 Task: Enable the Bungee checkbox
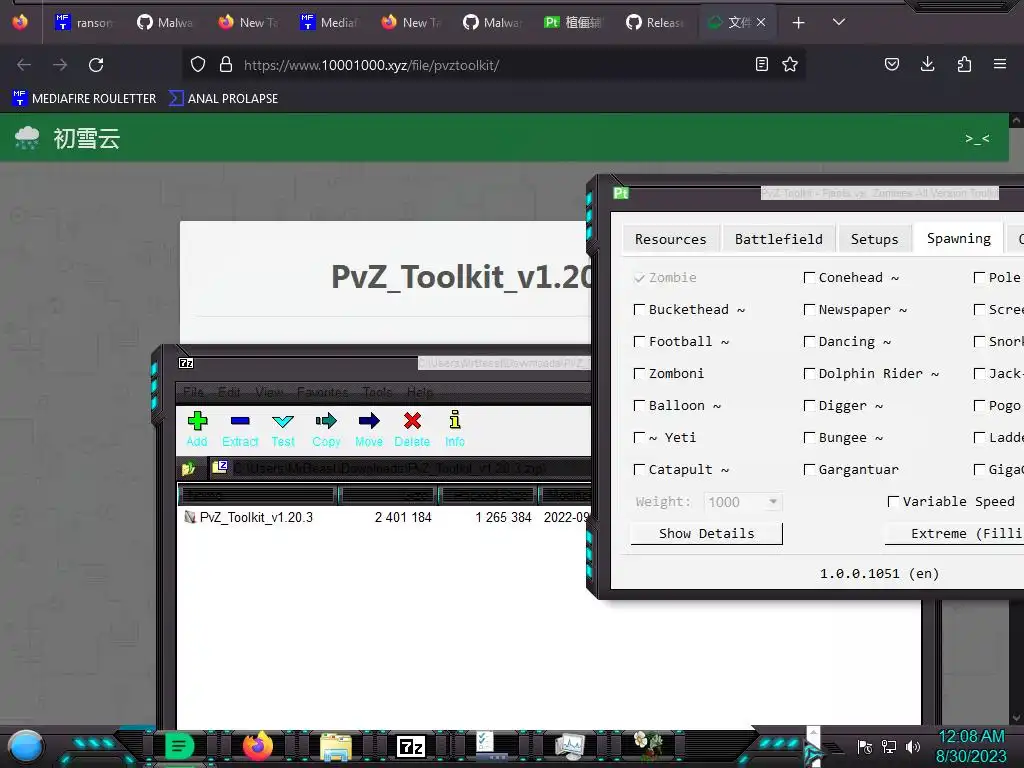[x=809, y=438]
